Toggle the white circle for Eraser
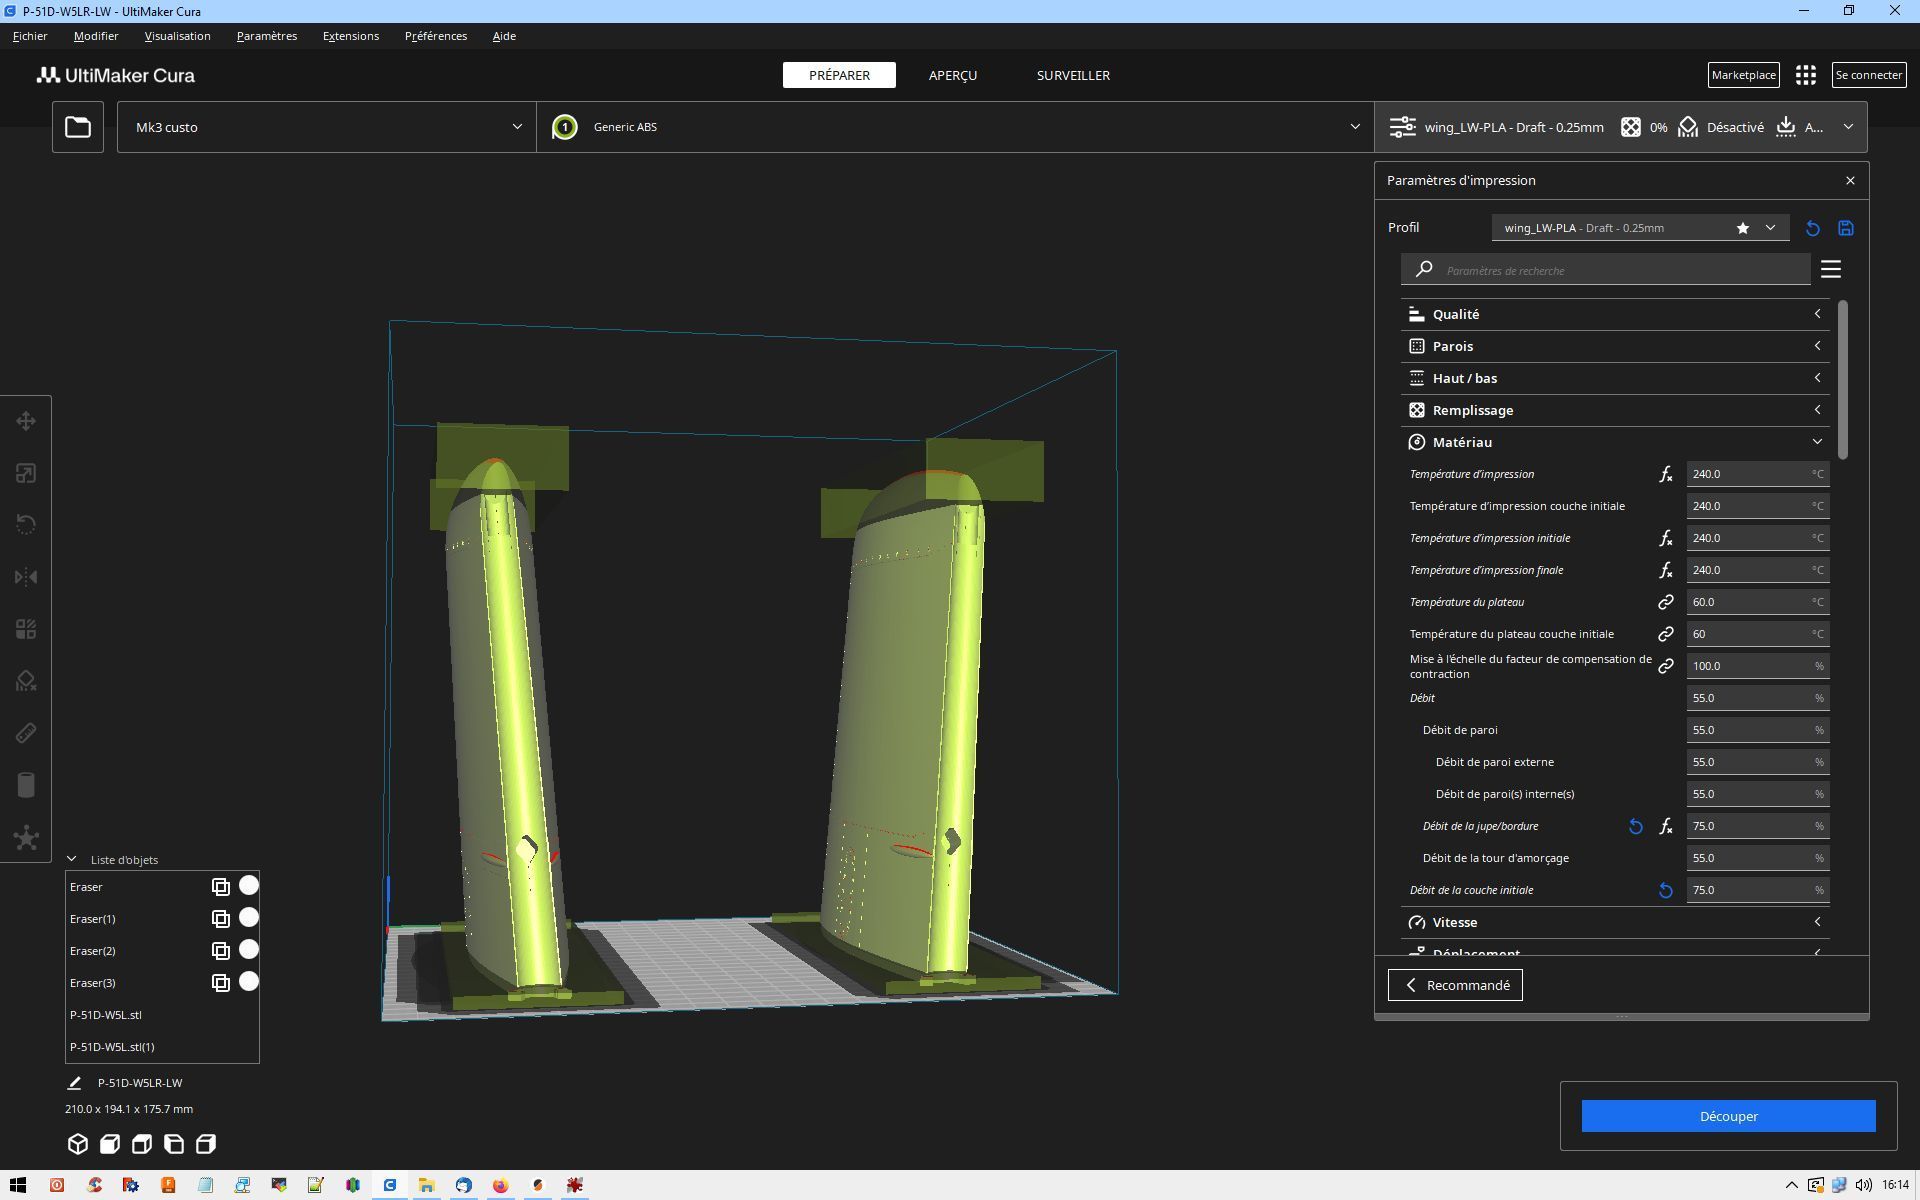 coord(249,886)
